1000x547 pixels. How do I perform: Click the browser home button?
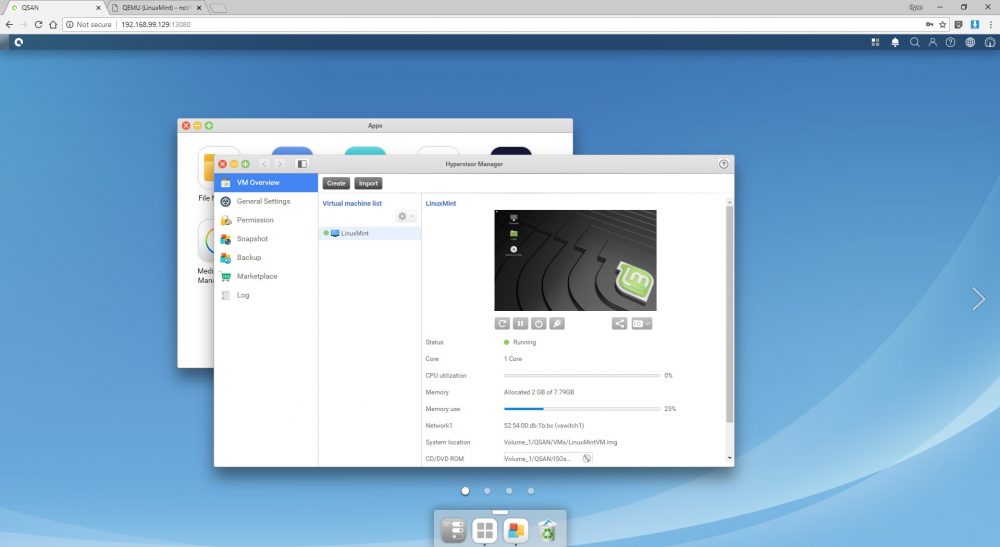pyautogui.click(x=53, y=24)
